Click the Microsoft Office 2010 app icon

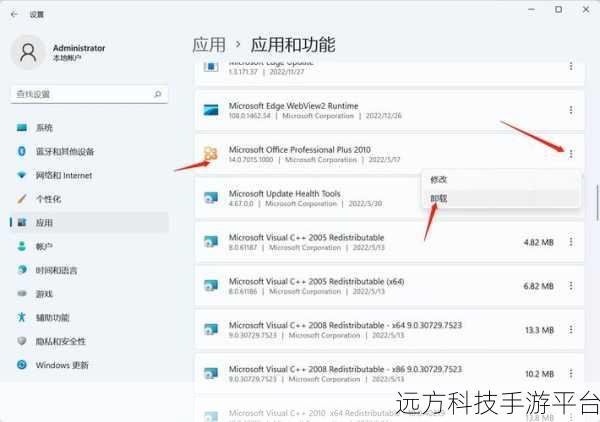pos(210,154)
